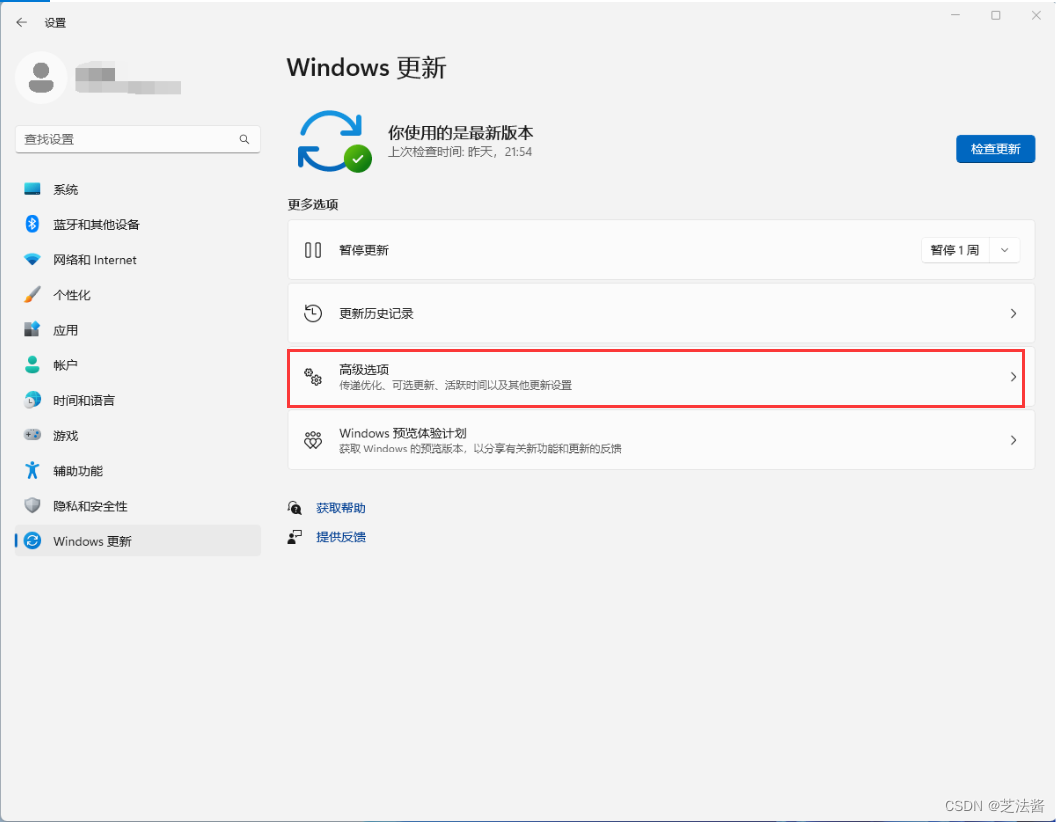Click the 个性化 paintbrush icon
Screen dimensions: 1060x822
[x=32, y=295]
